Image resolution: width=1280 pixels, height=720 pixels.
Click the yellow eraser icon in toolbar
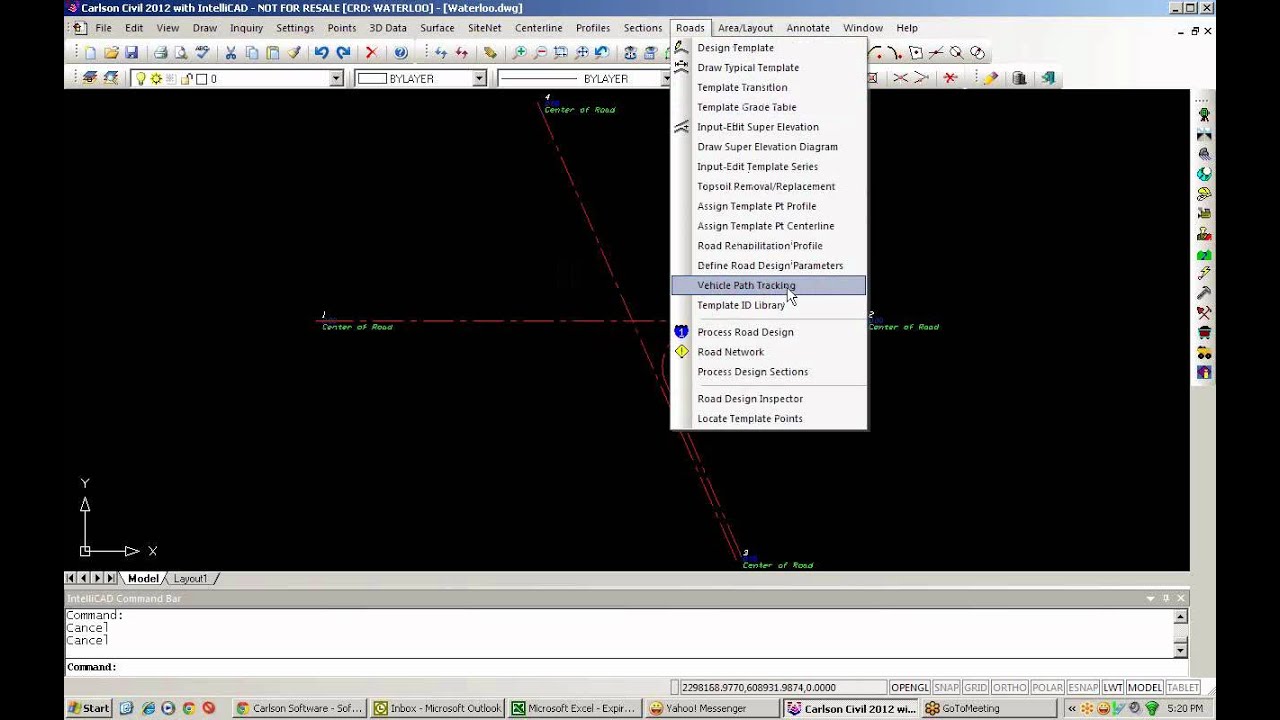tap(990, 78)
